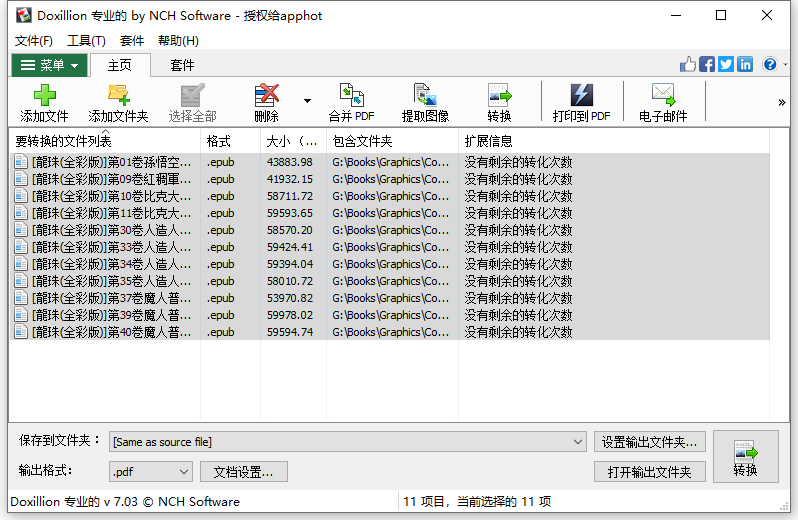
Task: Select file 第40卷魔人普 row
Action: (390, 332)
